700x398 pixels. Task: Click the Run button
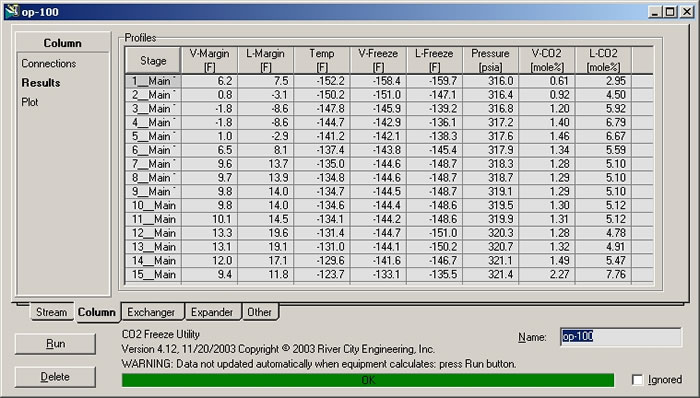point(55,344)
